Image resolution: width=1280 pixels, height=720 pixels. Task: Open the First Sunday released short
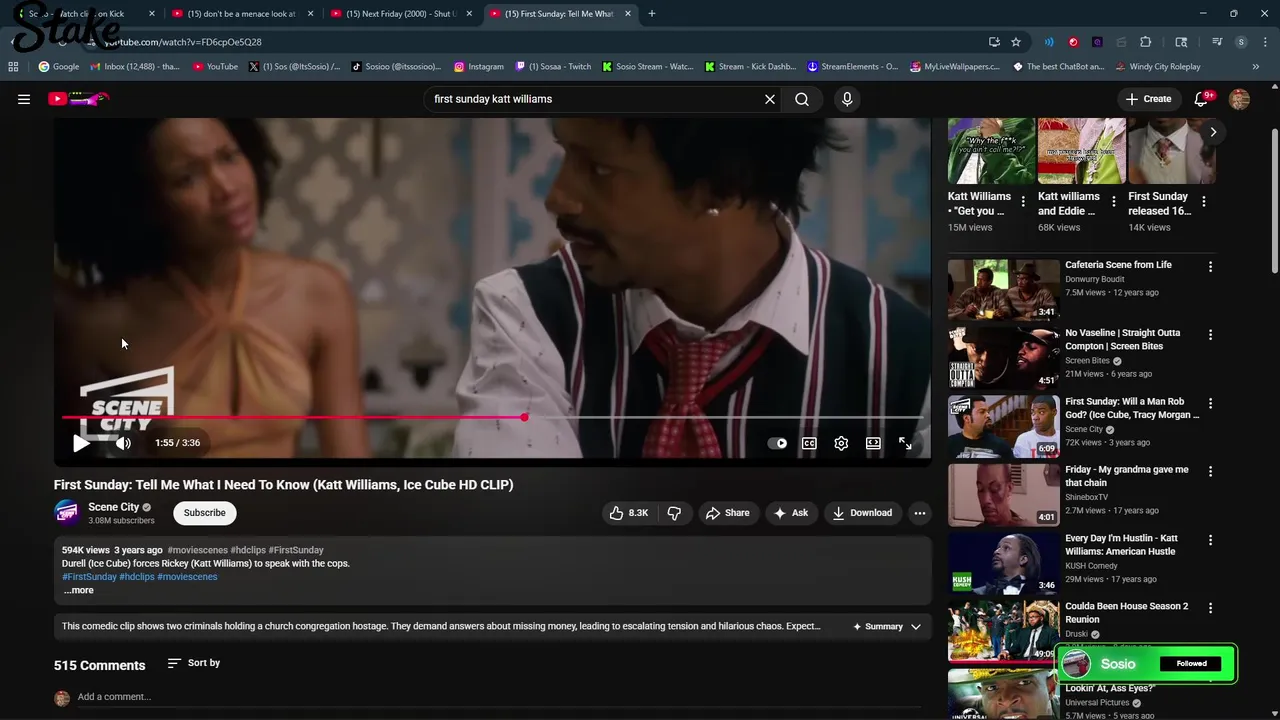coord(1171,151)
